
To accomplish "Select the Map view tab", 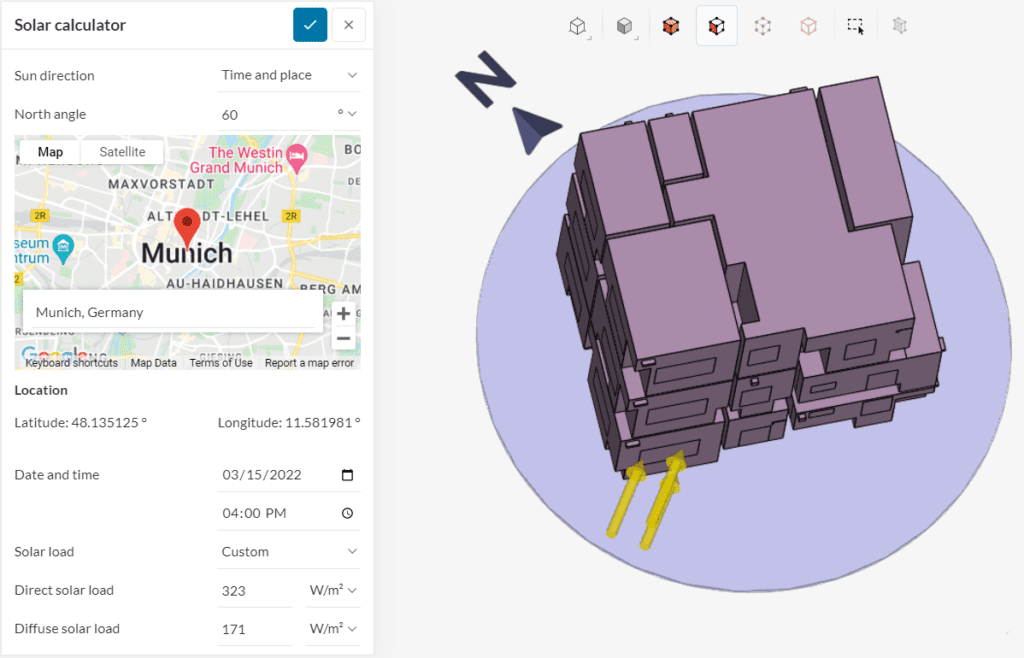I will pyautogui.click(x=50, y=152).
